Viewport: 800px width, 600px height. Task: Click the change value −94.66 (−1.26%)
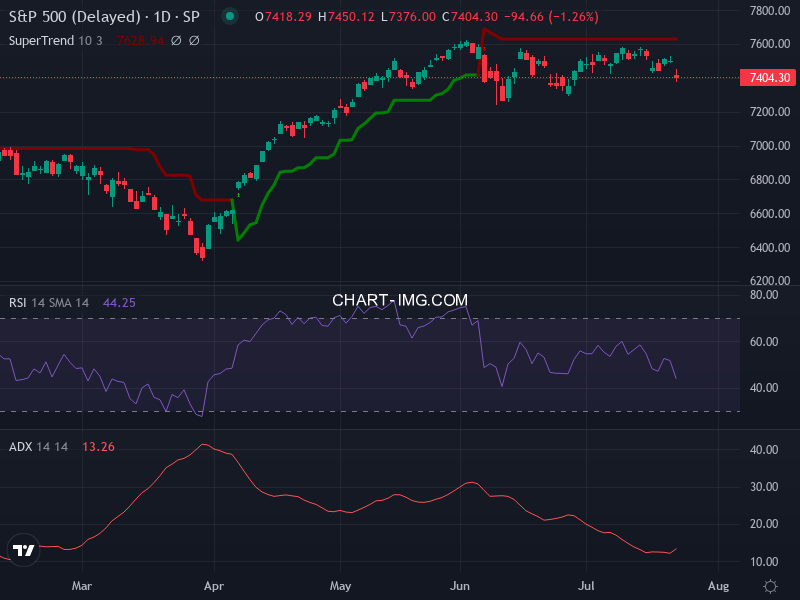[x=551, y=17]
